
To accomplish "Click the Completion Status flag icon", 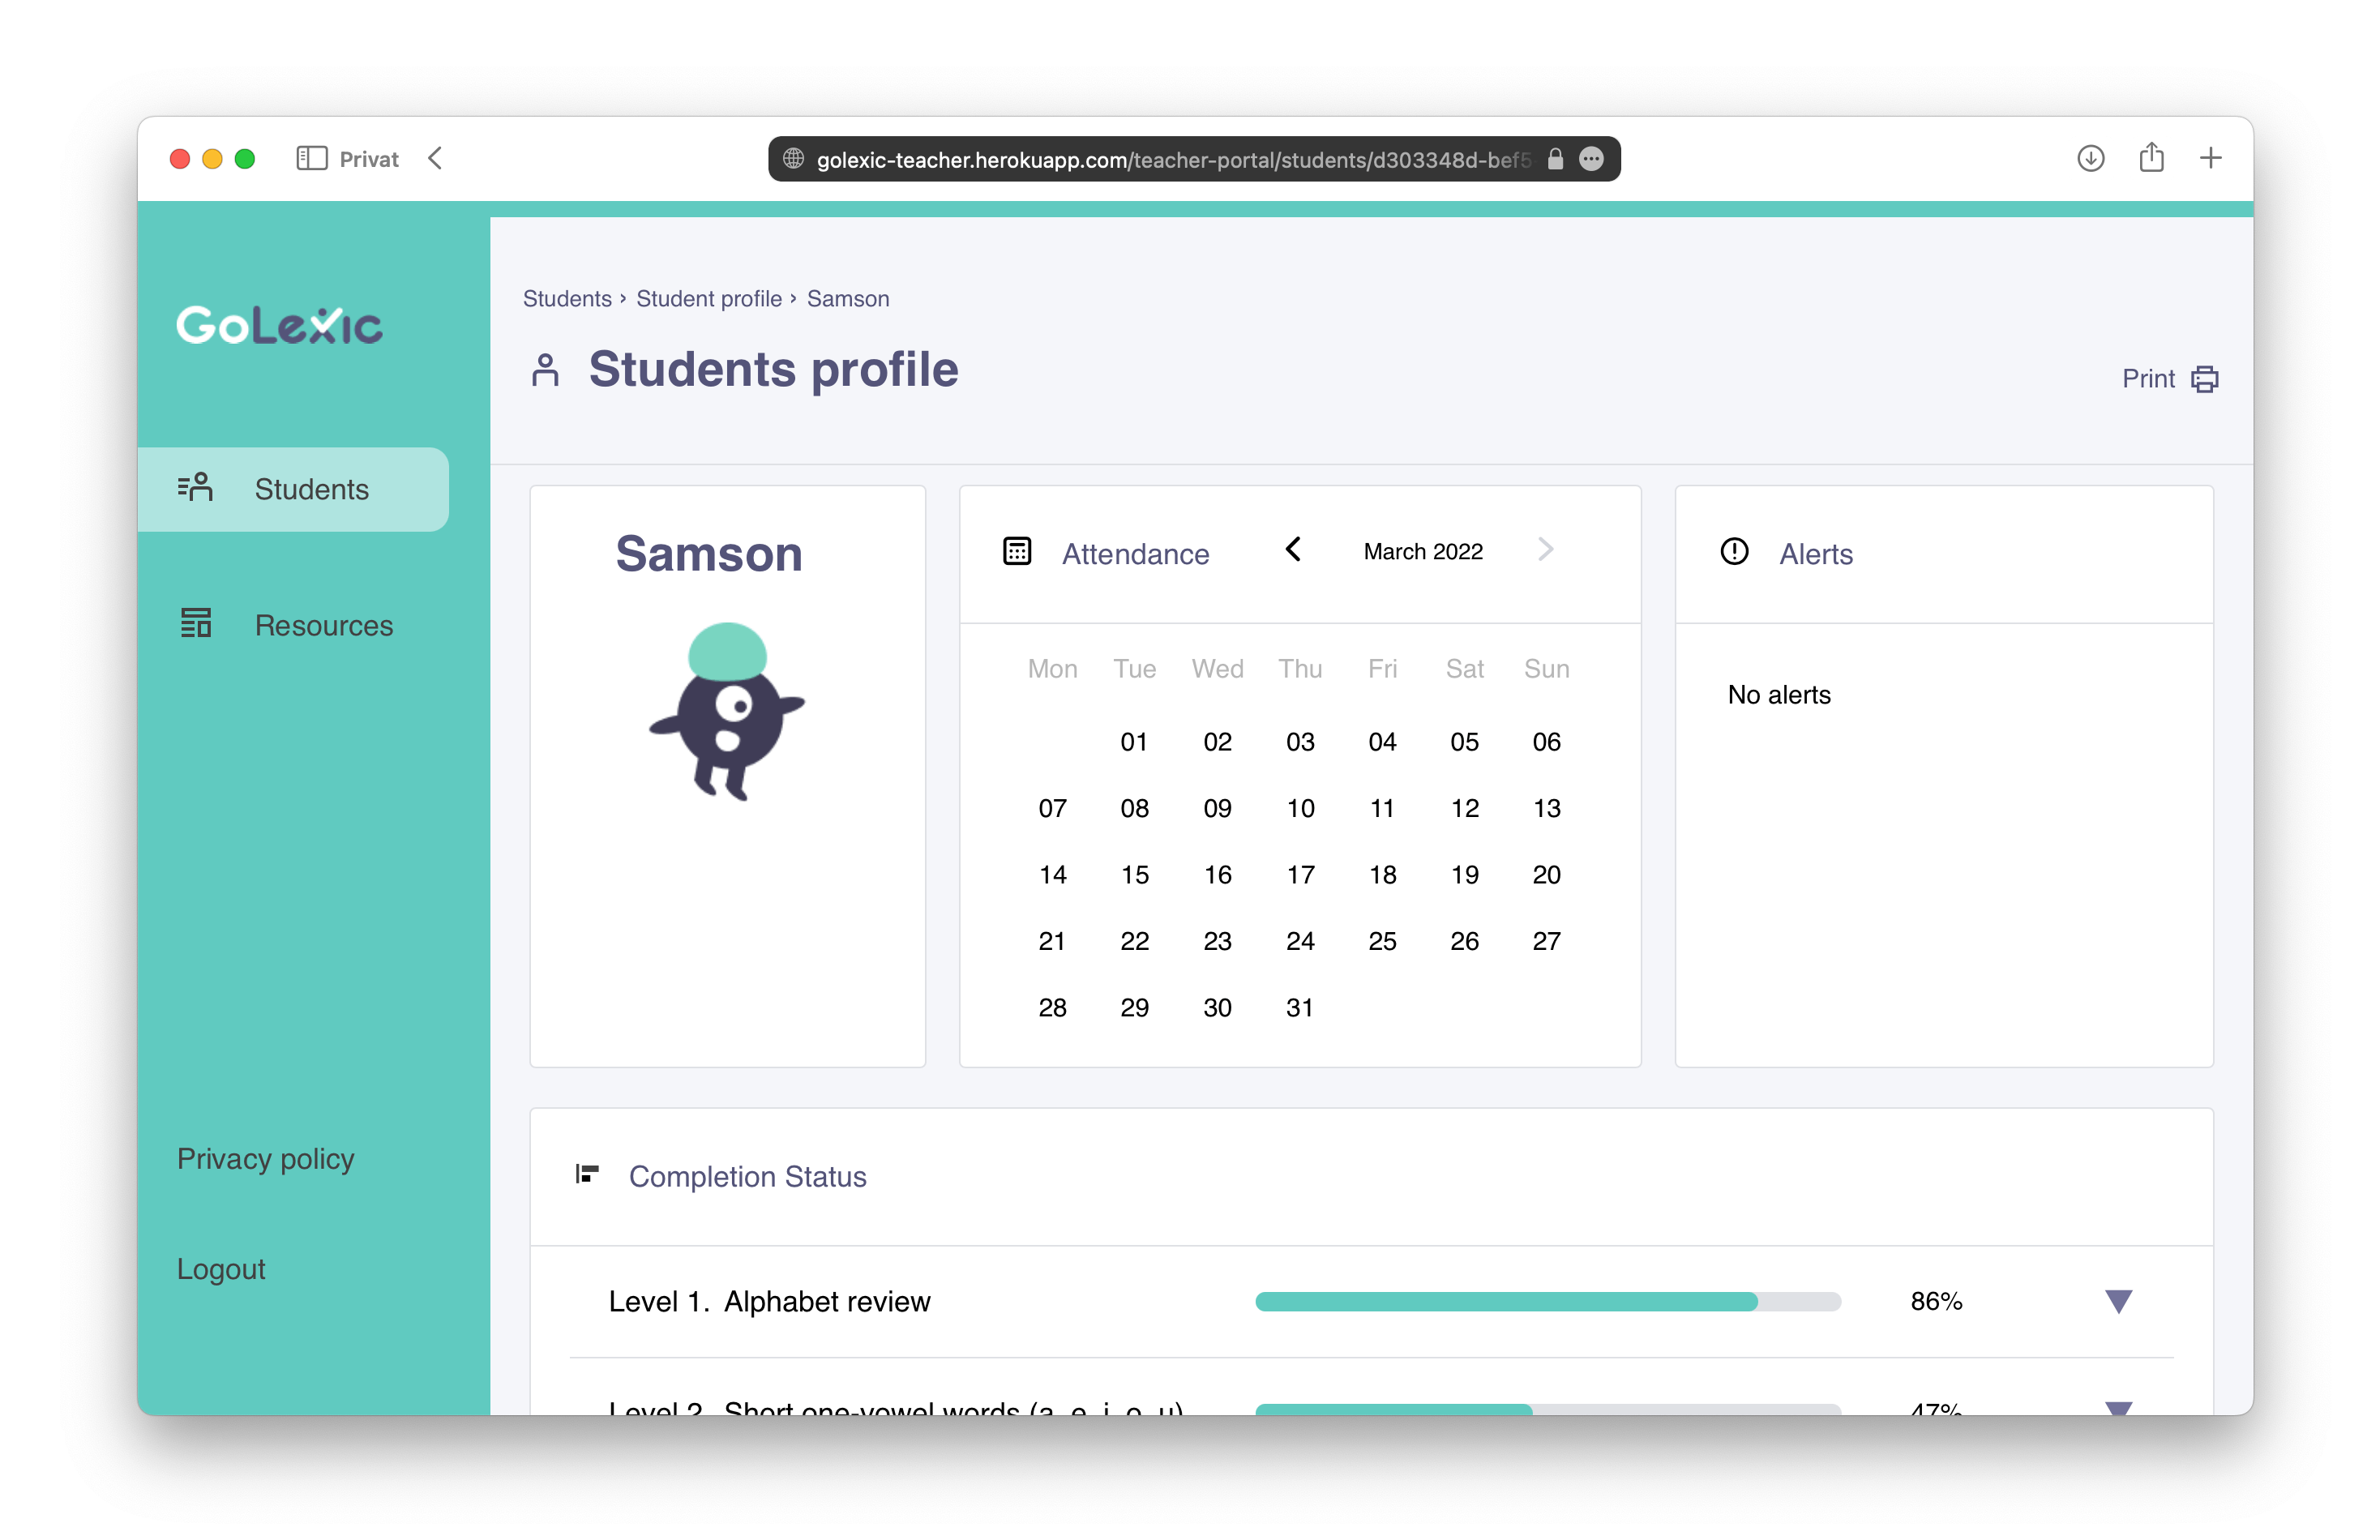I will 590,1174.
